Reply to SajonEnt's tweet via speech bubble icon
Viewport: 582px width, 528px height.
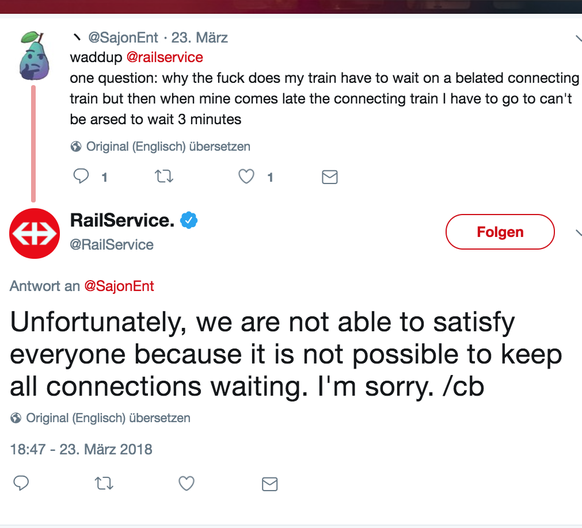pos(81,176)
